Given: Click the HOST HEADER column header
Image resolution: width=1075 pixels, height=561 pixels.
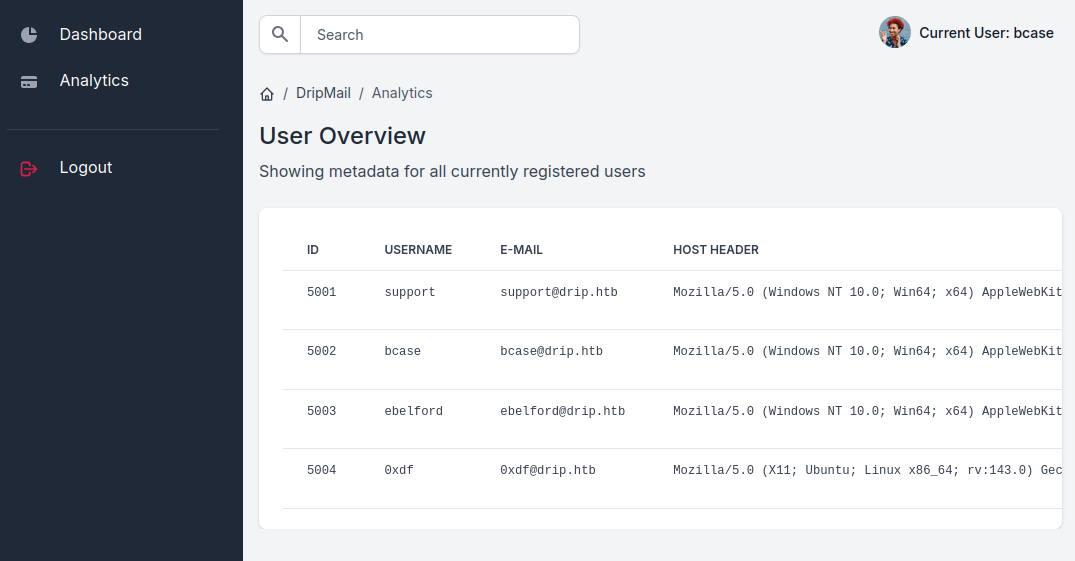Looking at the screenshot, I should [x=716, y=250].
